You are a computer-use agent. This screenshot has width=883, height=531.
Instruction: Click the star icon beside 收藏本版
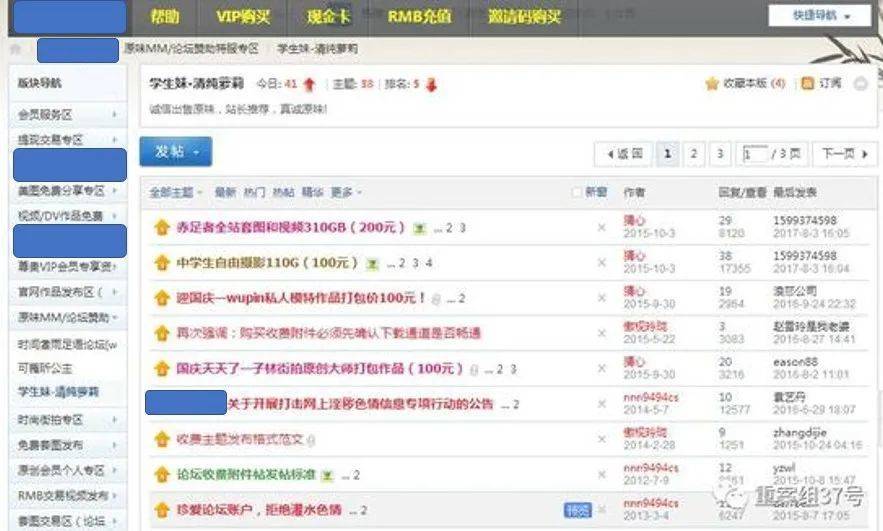coord(712,84)
